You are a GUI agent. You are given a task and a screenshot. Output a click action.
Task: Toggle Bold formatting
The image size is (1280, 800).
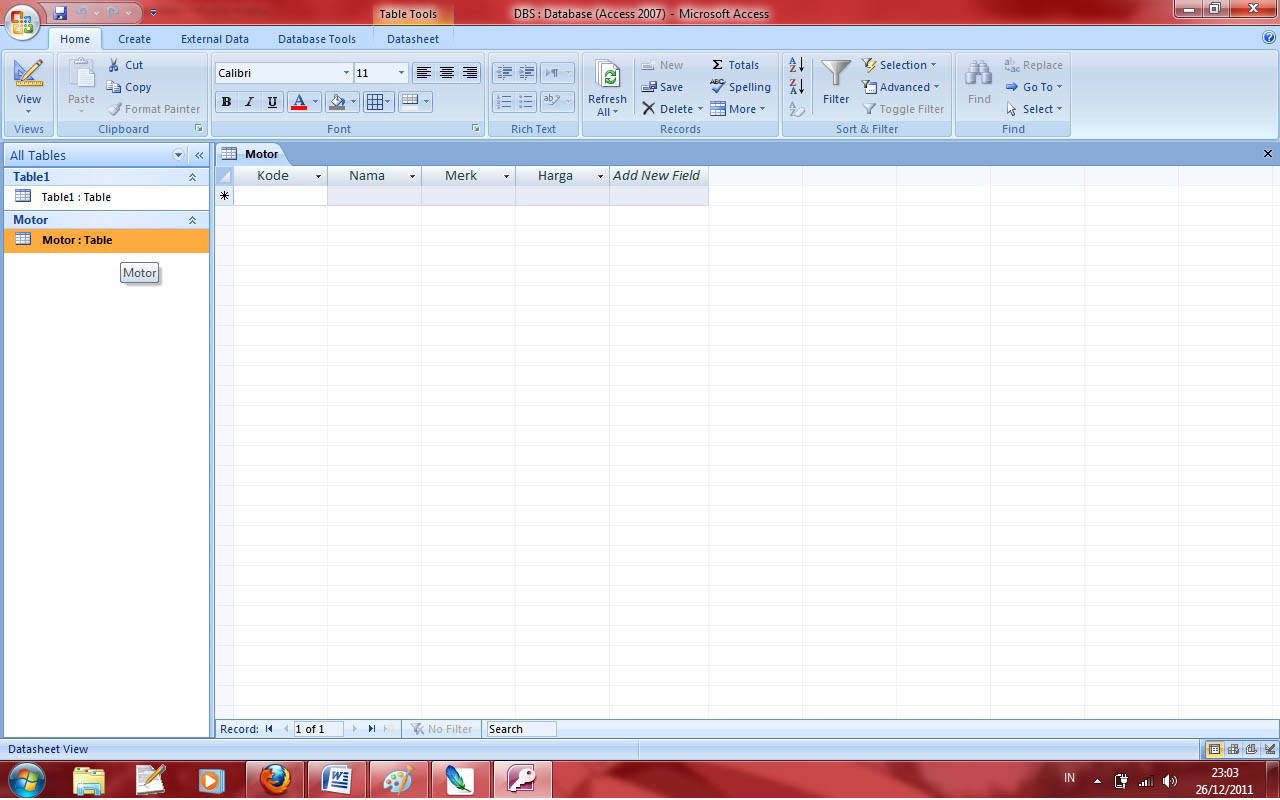click(x=226, y=102)
